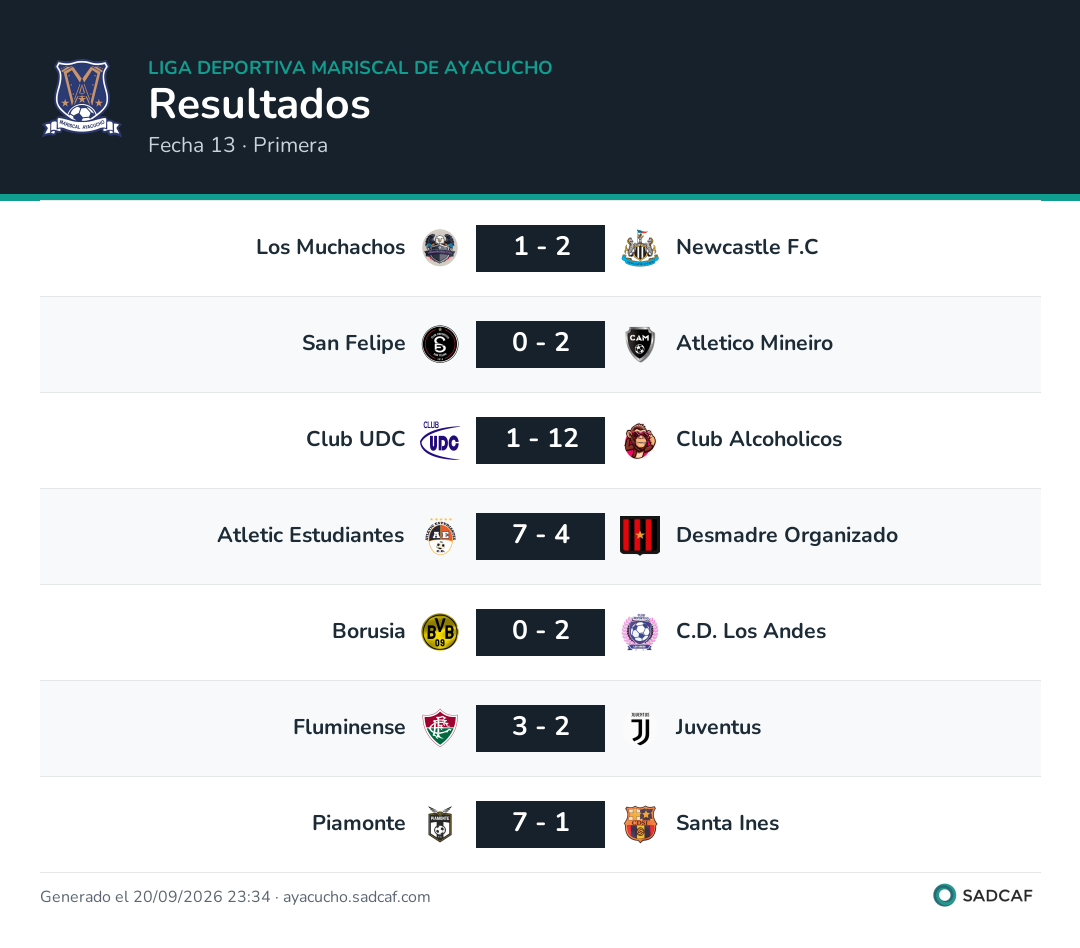Click the Santa Ines badge

[640, 824]
